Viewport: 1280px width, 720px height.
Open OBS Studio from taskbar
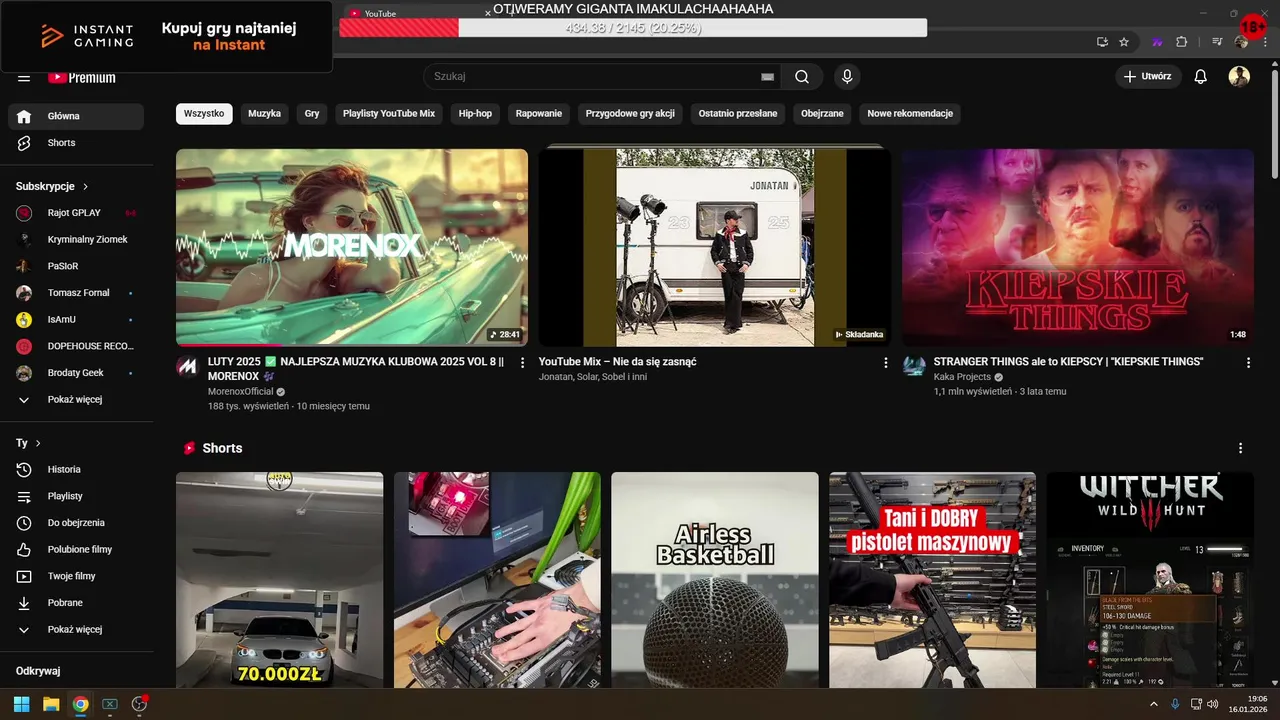tap(139, 704)
